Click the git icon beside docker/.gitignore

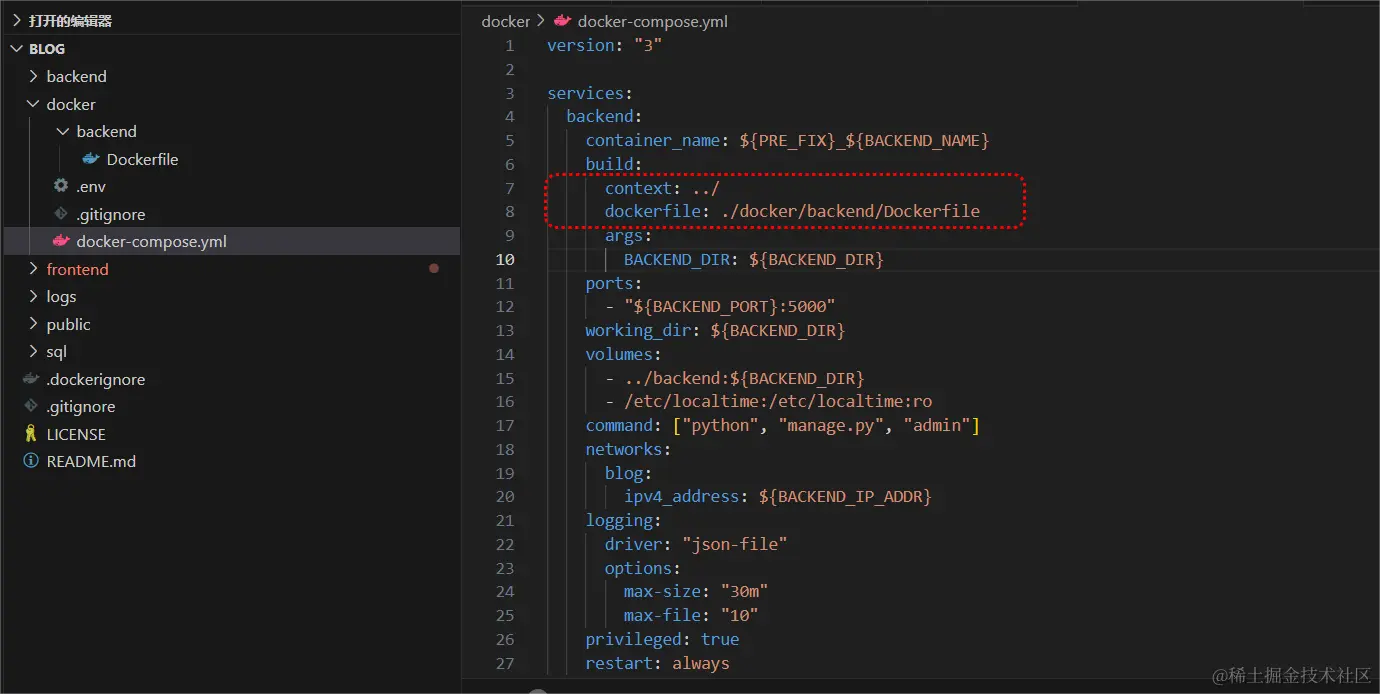click(61, 214)
